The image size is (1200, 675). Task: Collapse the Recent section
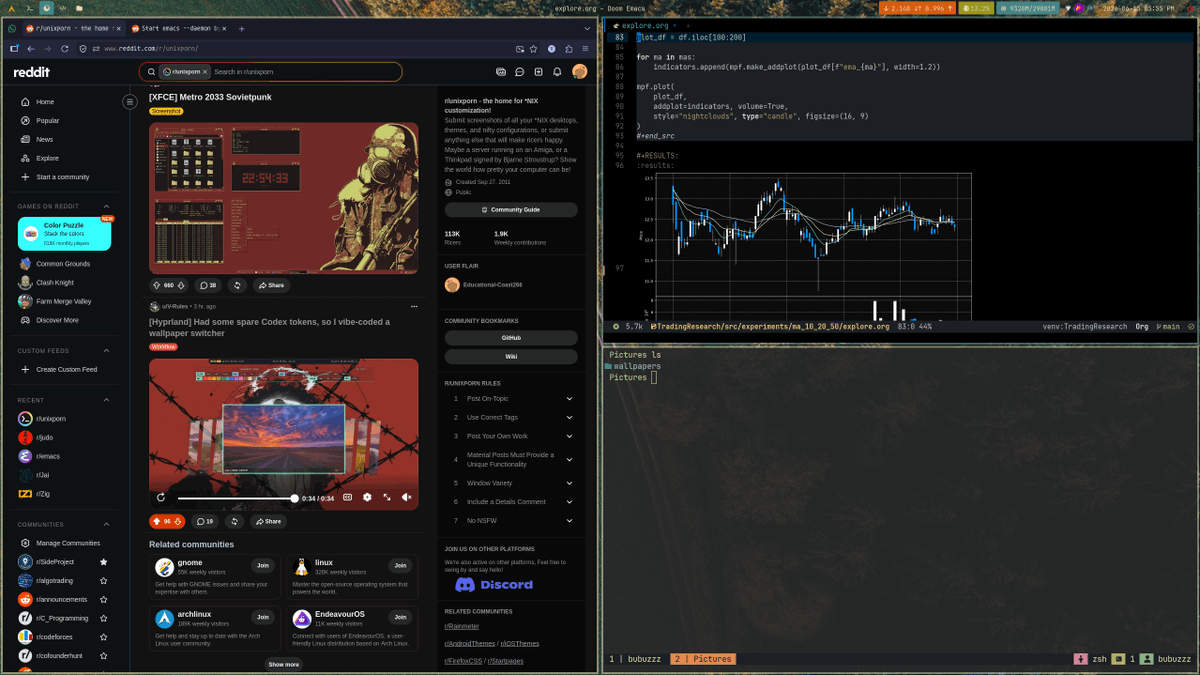point(107,400)
